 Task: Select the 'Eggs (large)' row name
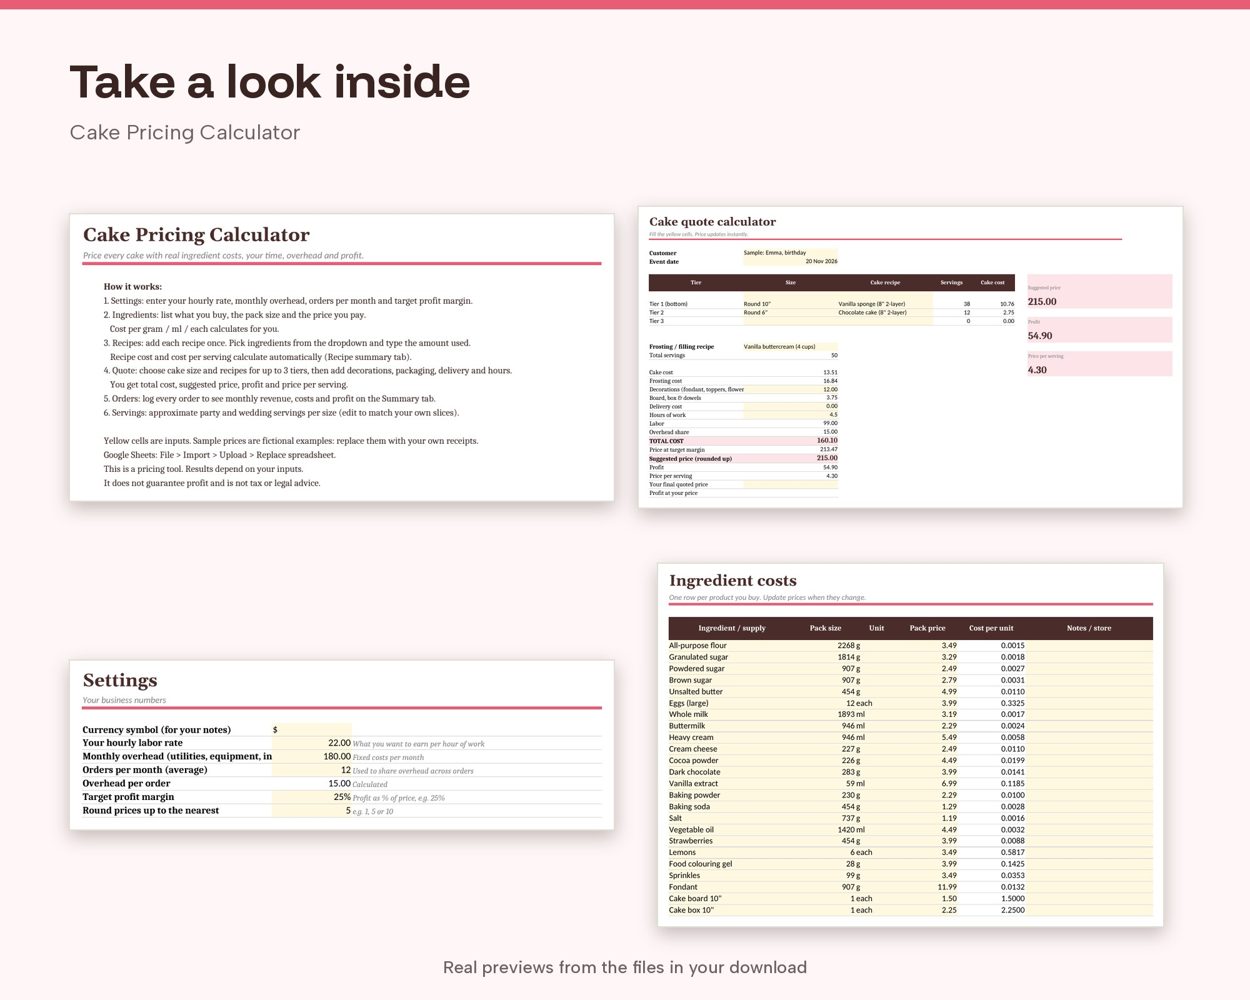click(x=689, y=703)
